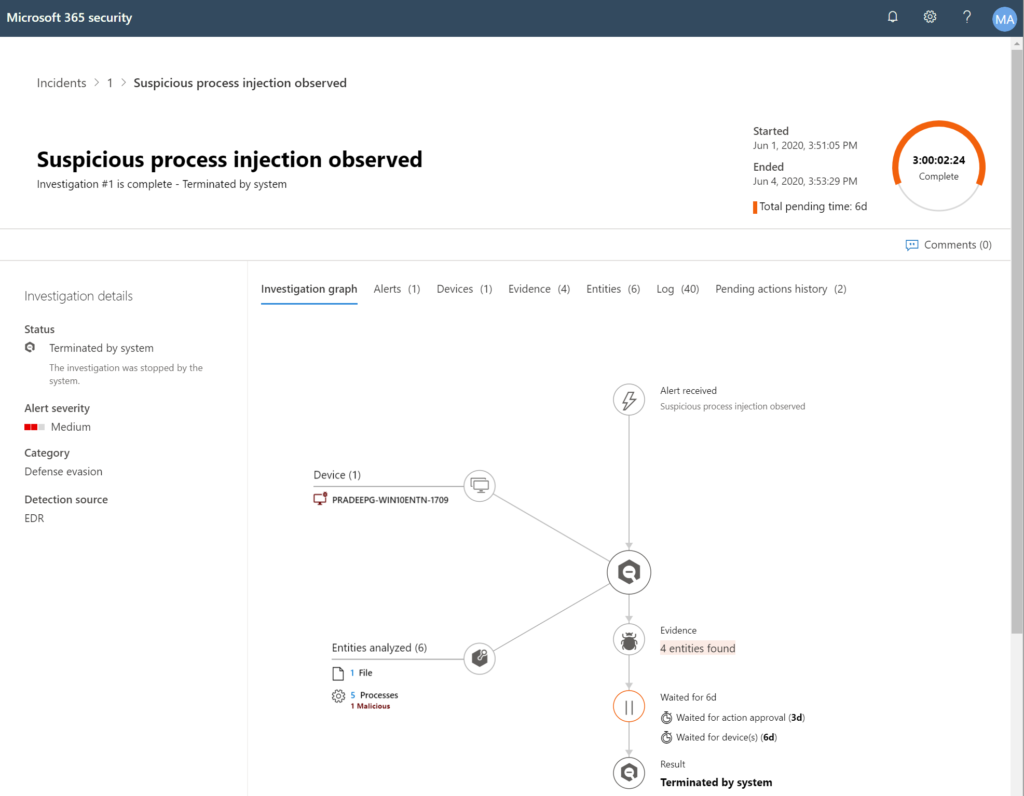This screenshot has width=1024, height=796.
Task: Select the Alert received lightning node
Action: click(629, 400)
